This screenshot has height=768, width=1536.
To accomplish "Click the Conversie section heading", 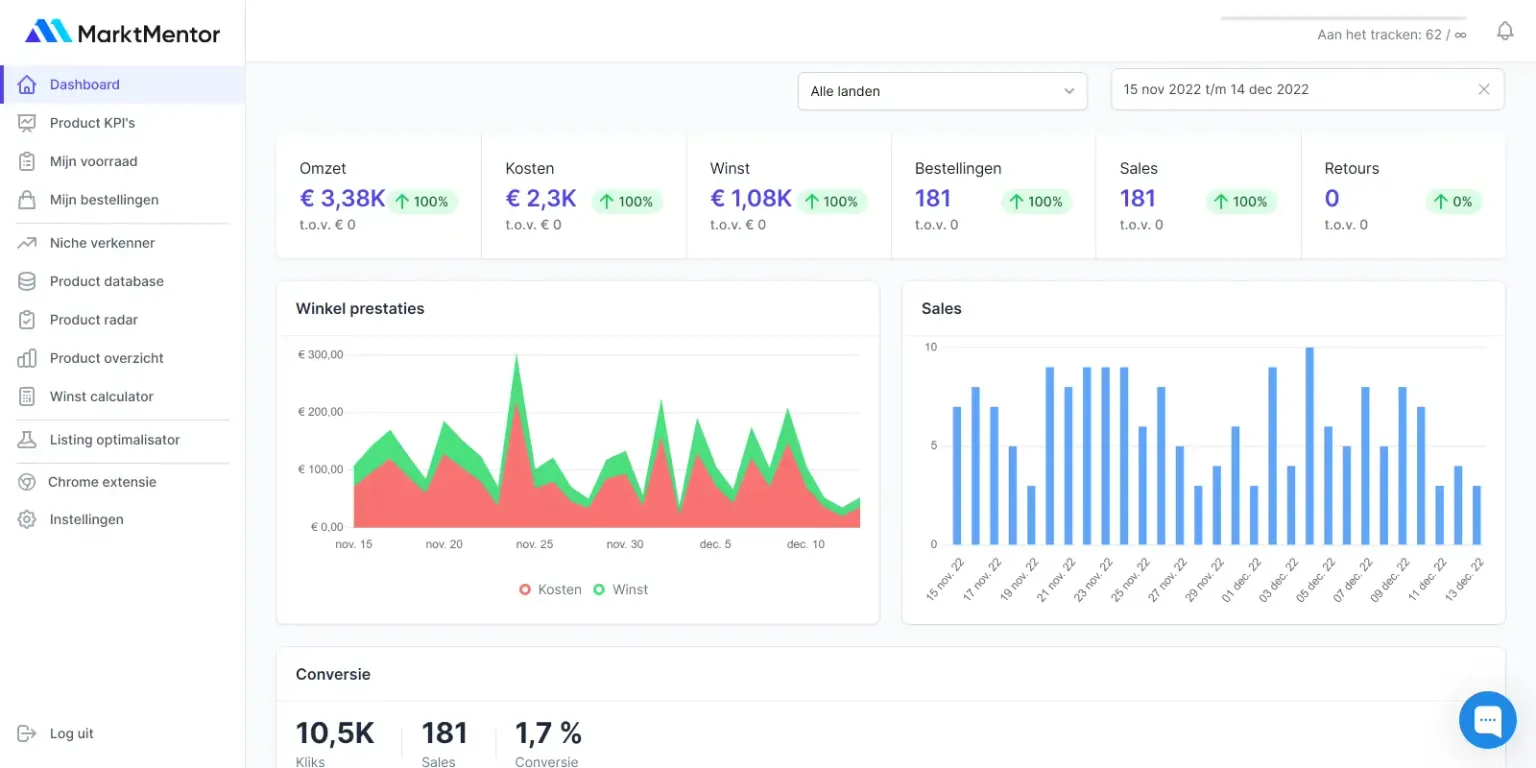I will (333, 675).
